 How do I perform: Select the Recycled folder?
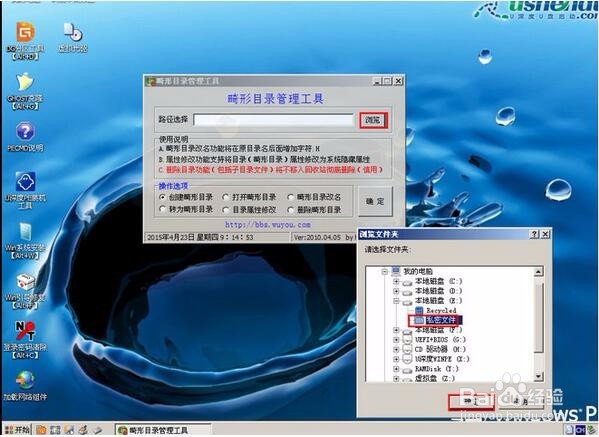point(441,311)
